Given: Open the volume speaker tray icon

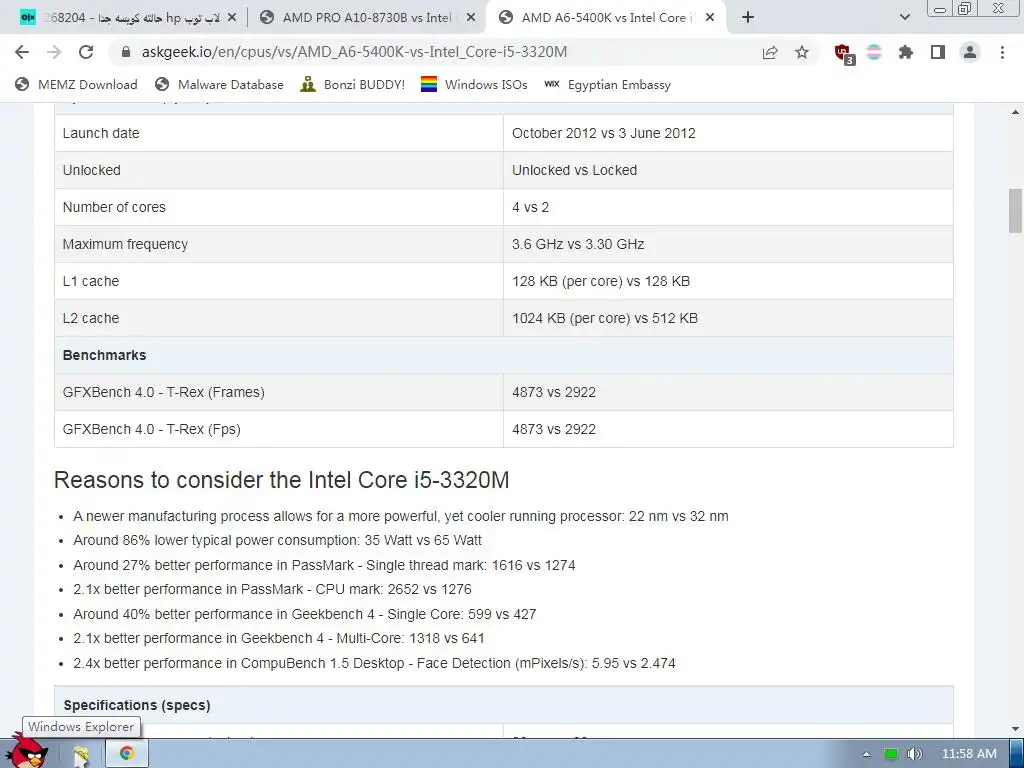Looking at the screenshot, I should [x=915, y=754].
